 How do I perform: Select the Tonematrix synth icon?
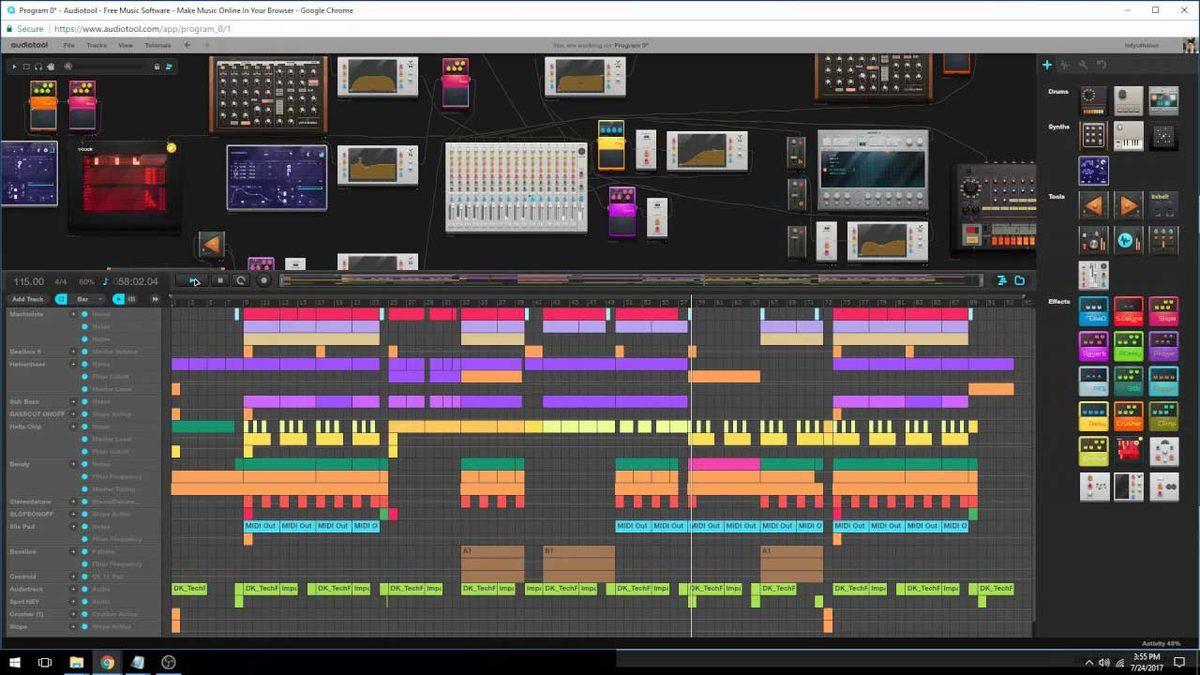[1166, 137]
